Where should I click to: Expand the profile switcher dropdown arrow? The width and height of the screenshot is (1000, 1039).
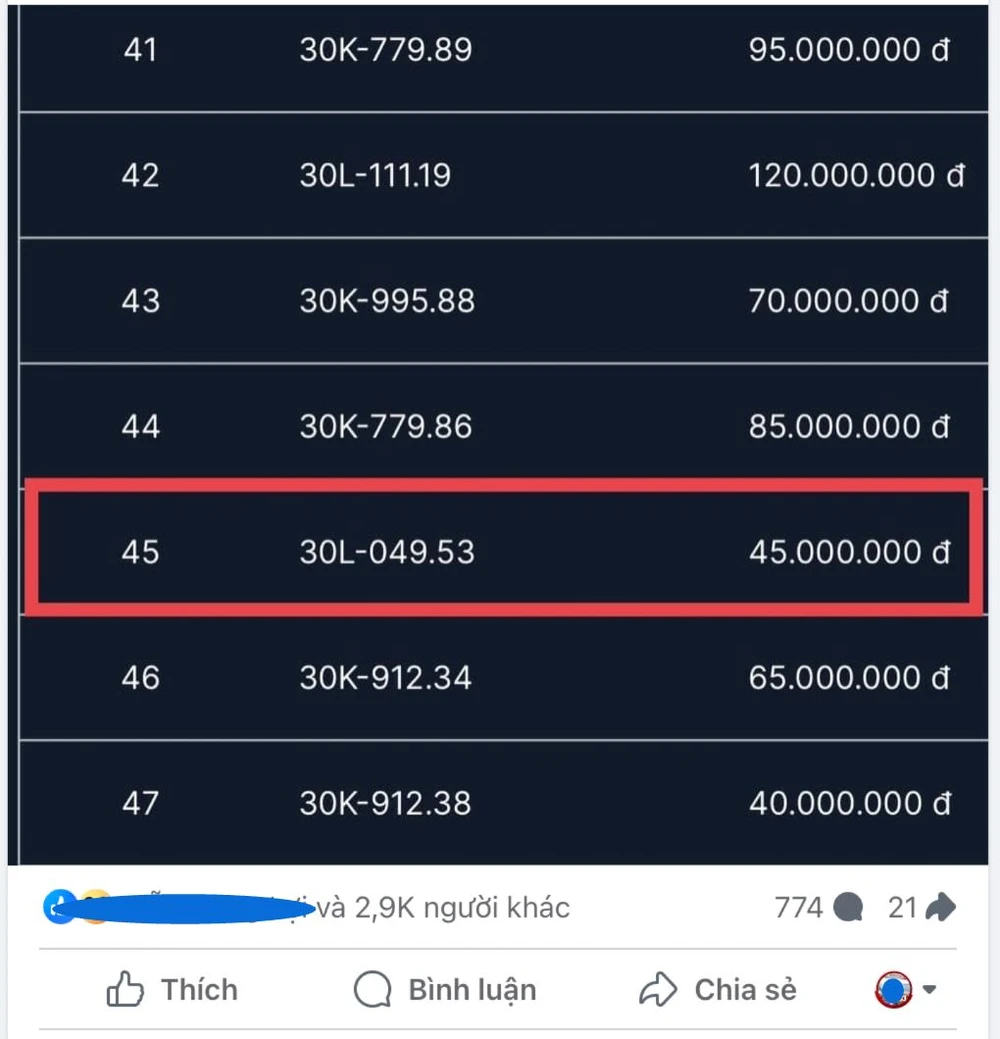tap(930, 990)
